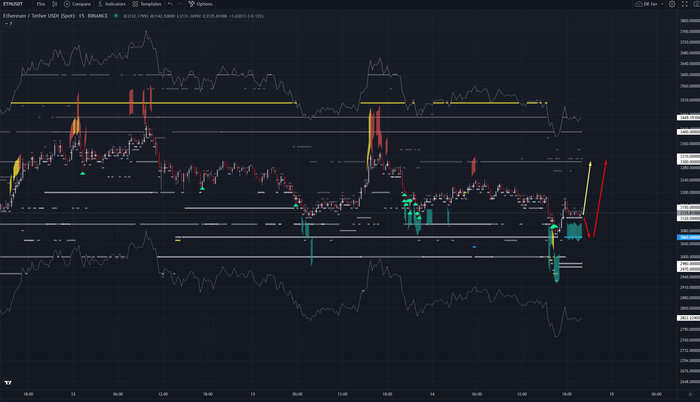Undo the last chart action

click(x=171, y=4)
